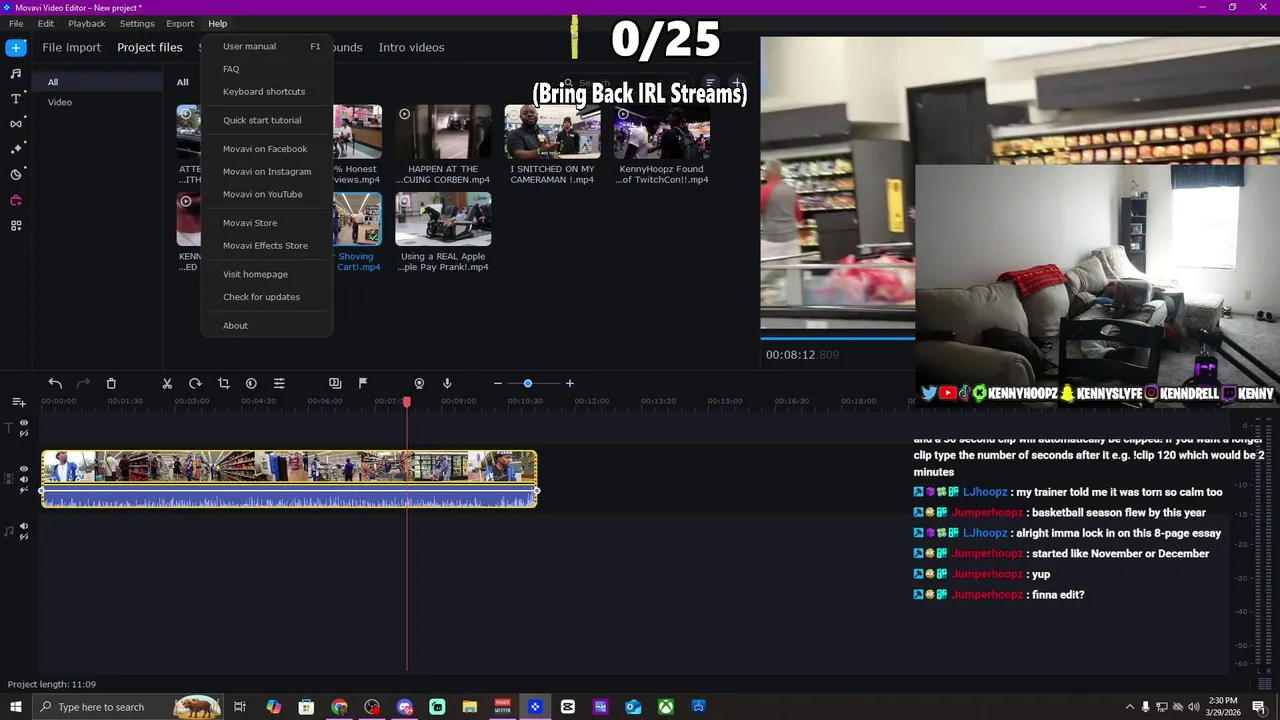Viewport: 1280px width, 720px height.
Task: Open the Settings menu
Action: pyautogui.click(x=137, y=23)
